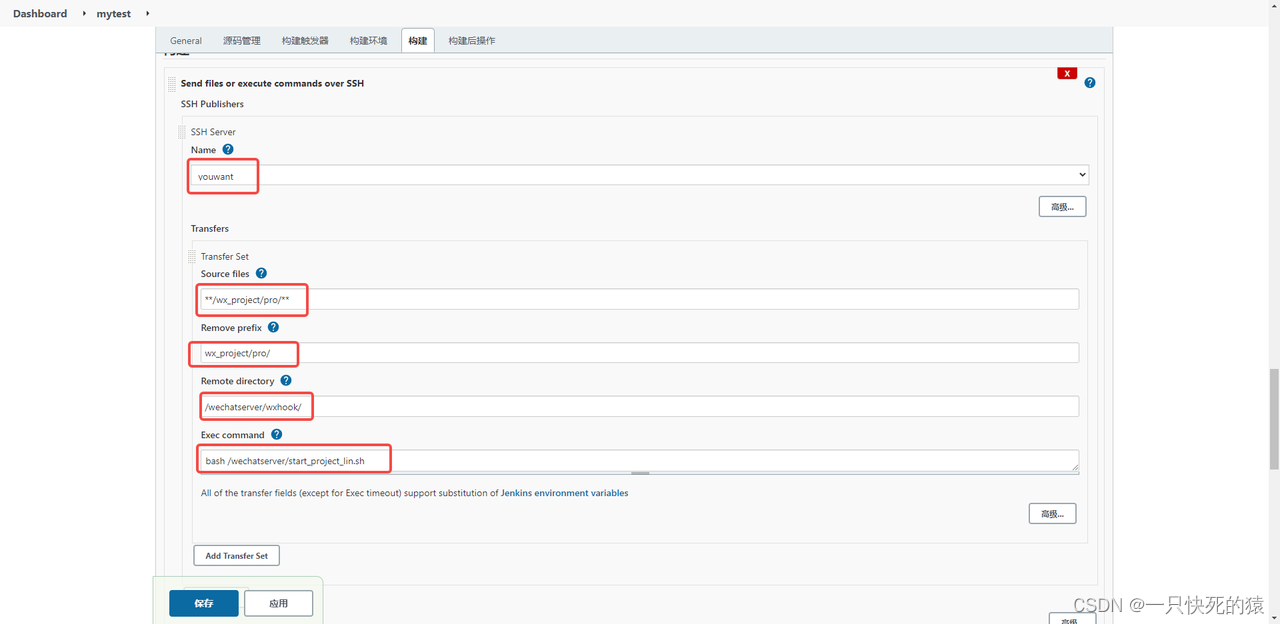Open help for SSH build step
Viewport: 1280px width, 624px height.
coord(1090,83)
